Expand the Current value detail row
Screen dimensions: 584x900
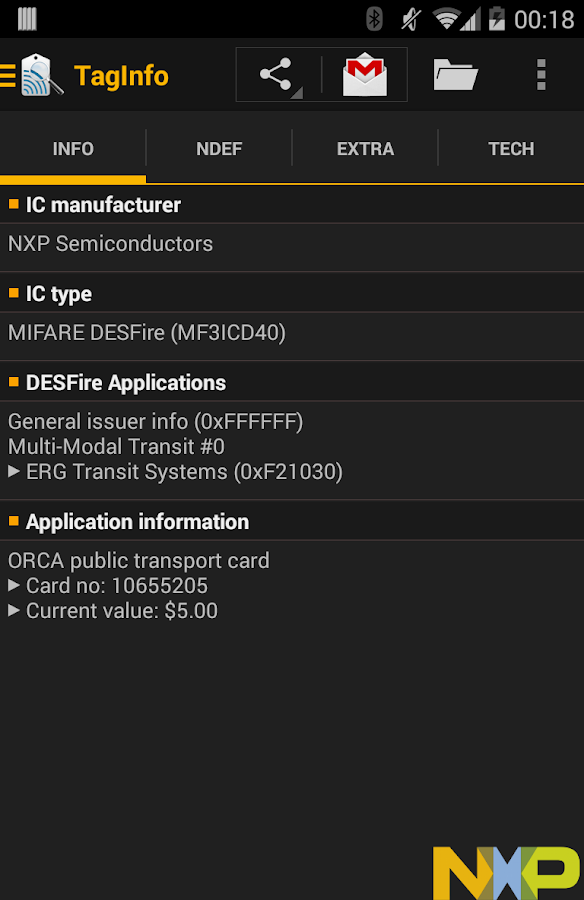tap(125, 610)
